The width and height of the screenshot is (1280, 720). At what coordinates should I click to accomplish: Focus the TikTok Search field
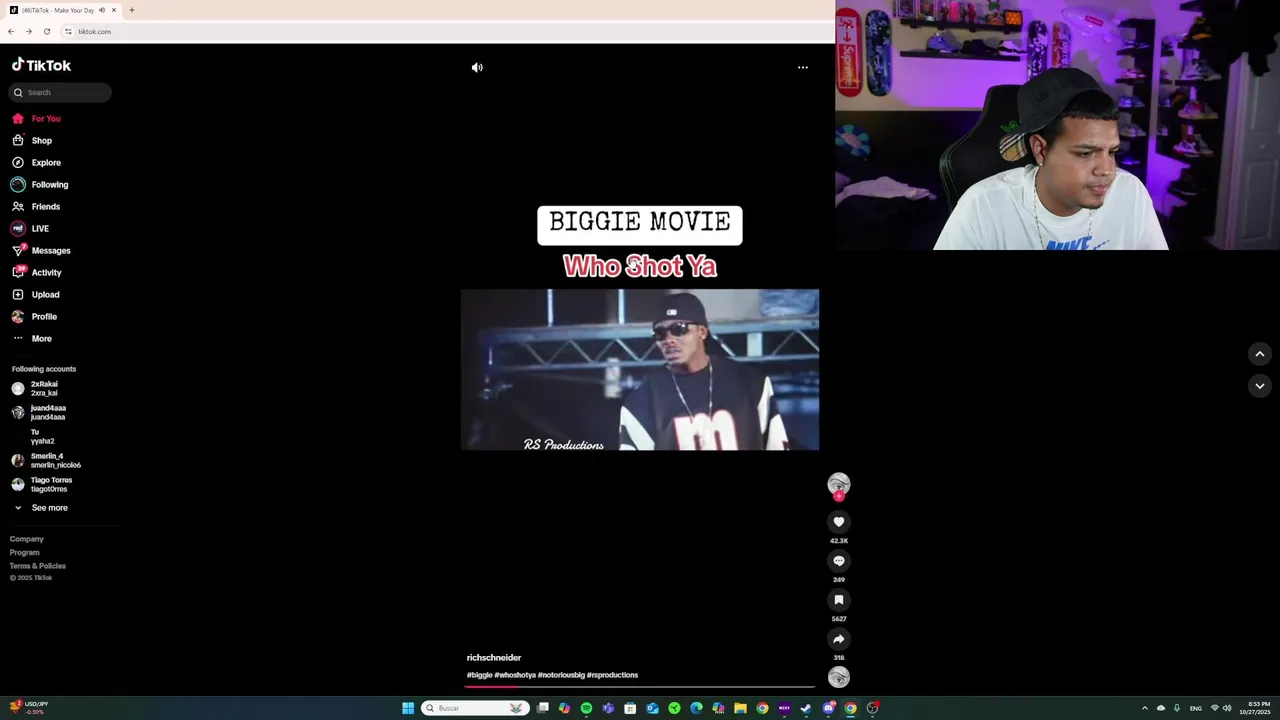(60, 92)
